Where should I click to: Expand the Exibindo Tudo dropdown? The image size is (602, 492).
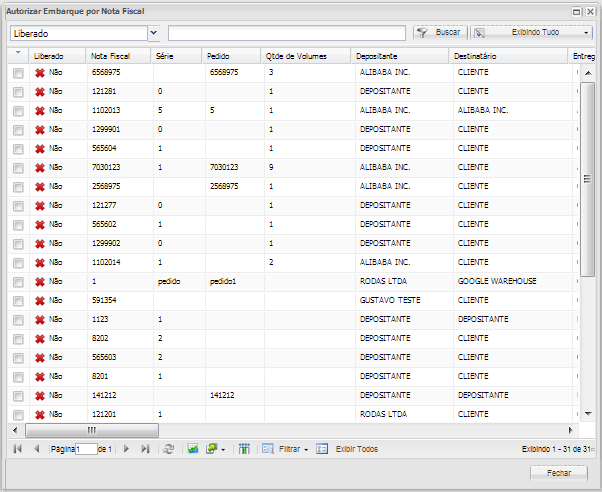coord(586,33)
